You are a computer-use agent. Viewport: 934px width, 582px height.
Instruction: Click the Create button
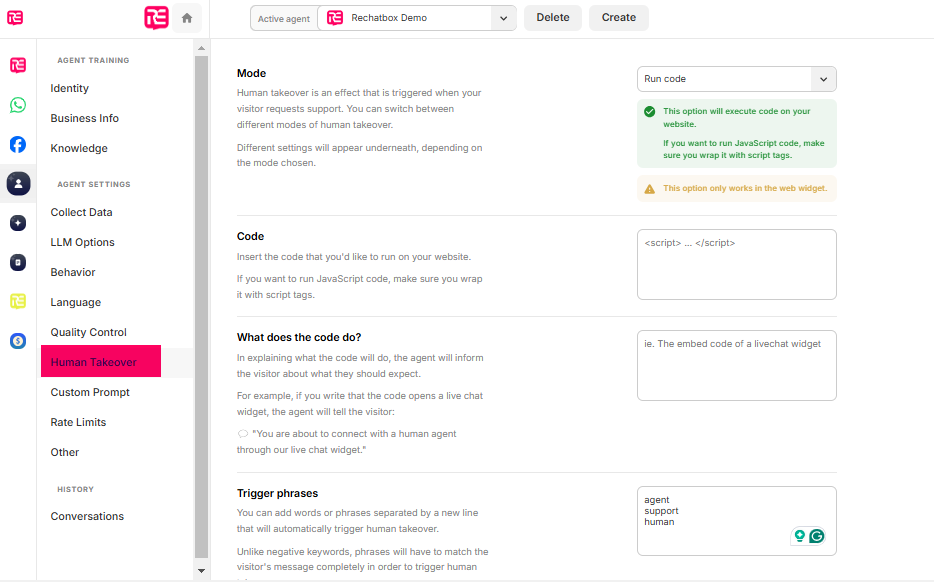(x=619, y=18)
